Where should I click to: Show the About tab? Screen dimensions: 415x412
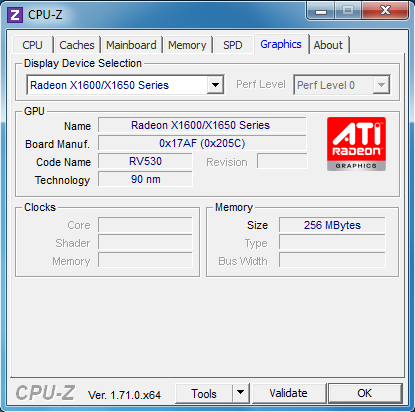tap(328, 45)
